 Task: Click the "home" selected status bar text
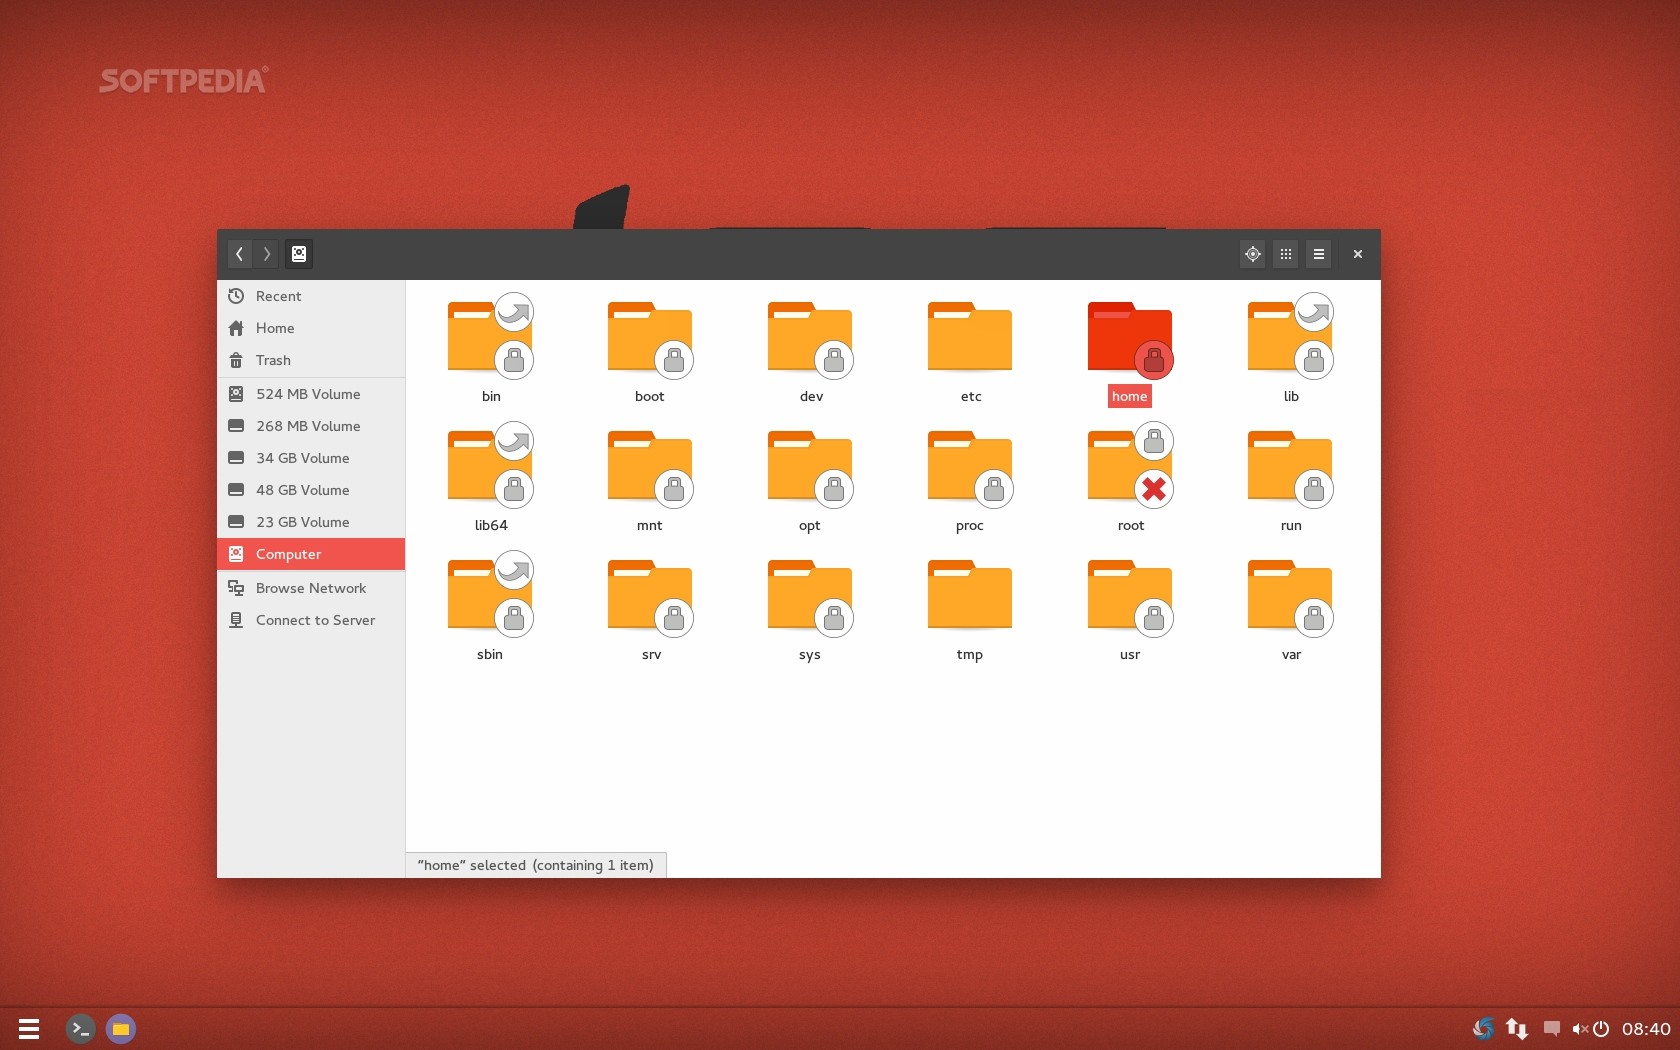click(x=535, y=865)
